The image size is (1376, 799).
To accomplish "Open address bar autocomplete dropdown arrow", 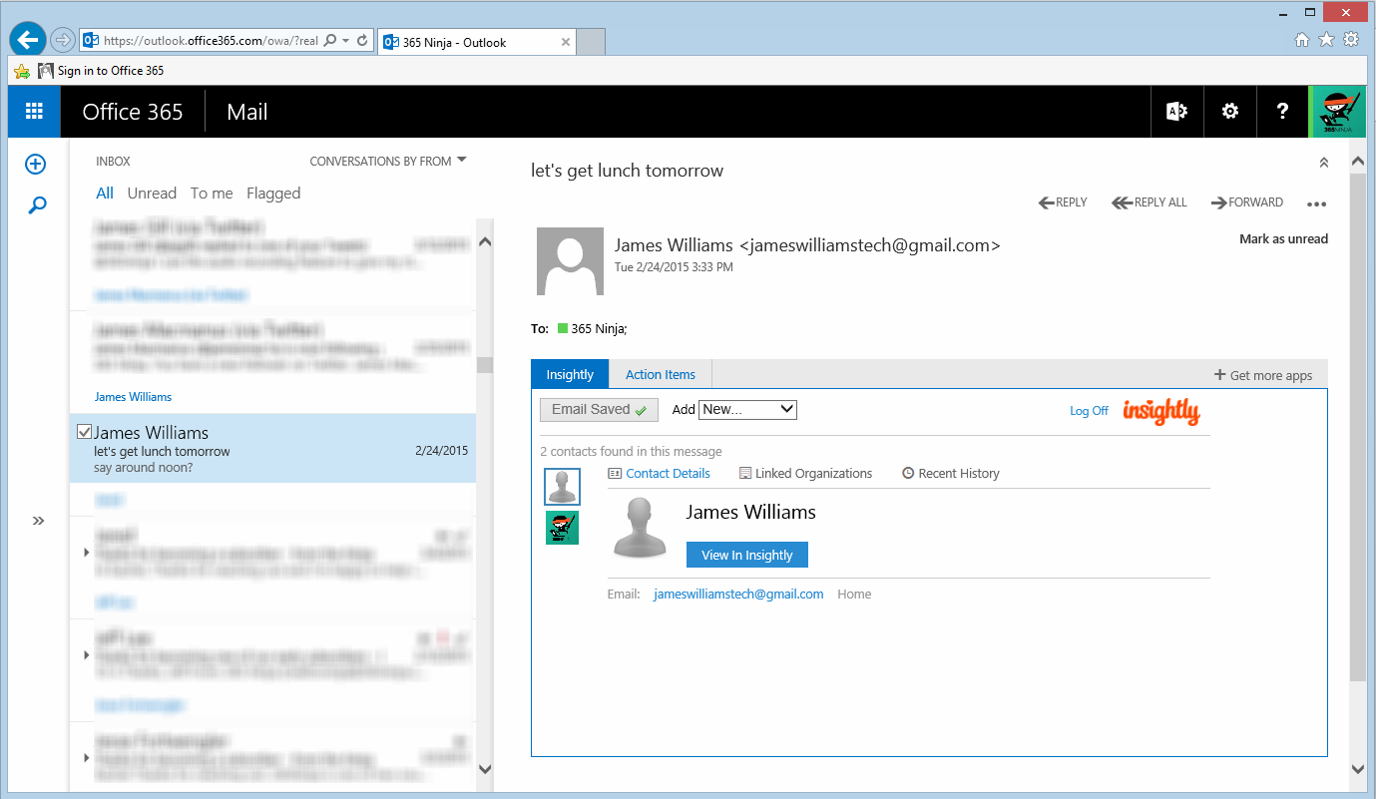I will pos(346,41).
